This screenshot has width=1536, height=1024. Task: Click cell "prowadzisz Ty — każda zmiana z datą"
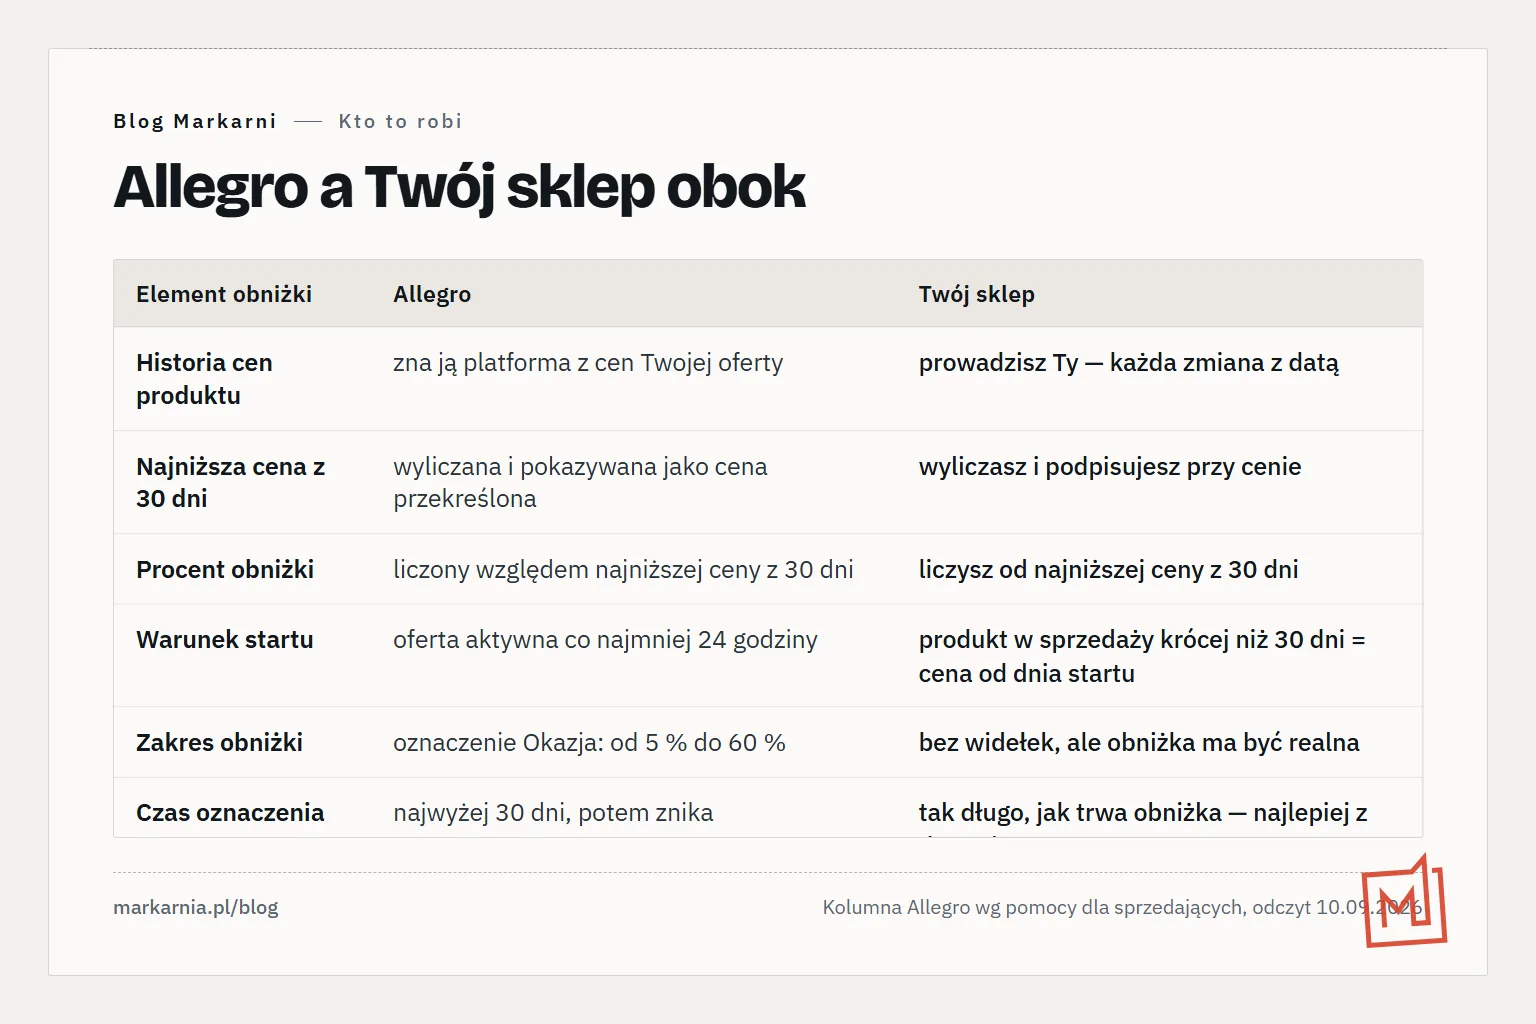(1129, 362)
